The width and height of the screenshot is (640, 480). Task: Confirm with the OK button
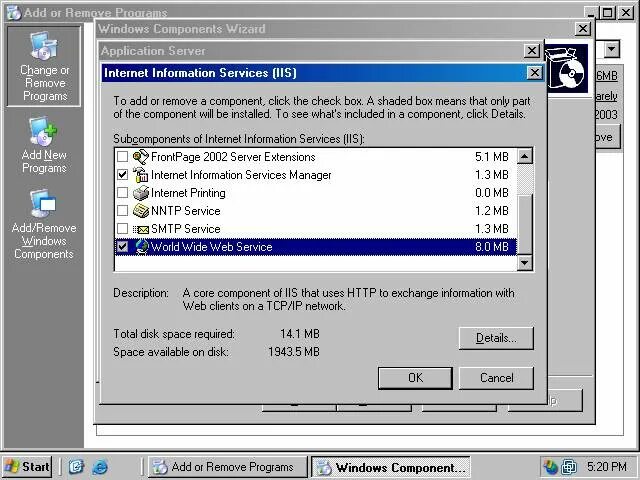tap(415, 378)
